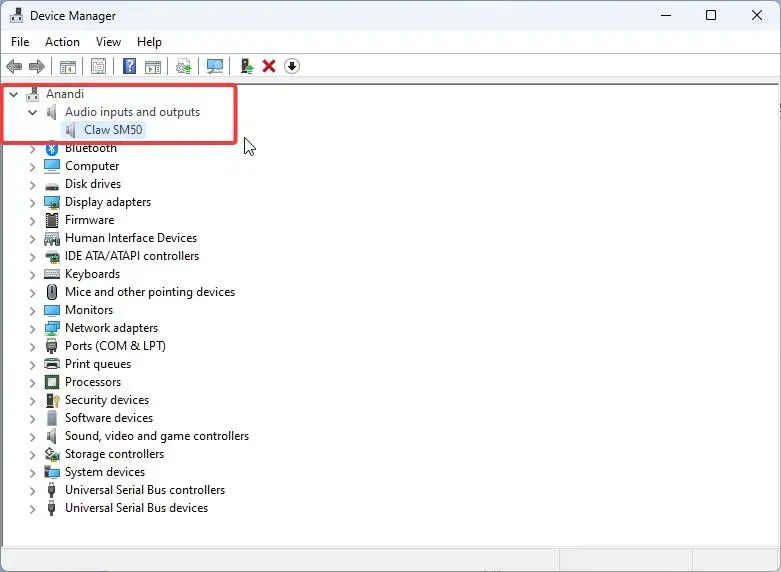This screenshot has width=781, height=572.
Task: Expand Sound, video and game controllers chevron
Action: 33,437
